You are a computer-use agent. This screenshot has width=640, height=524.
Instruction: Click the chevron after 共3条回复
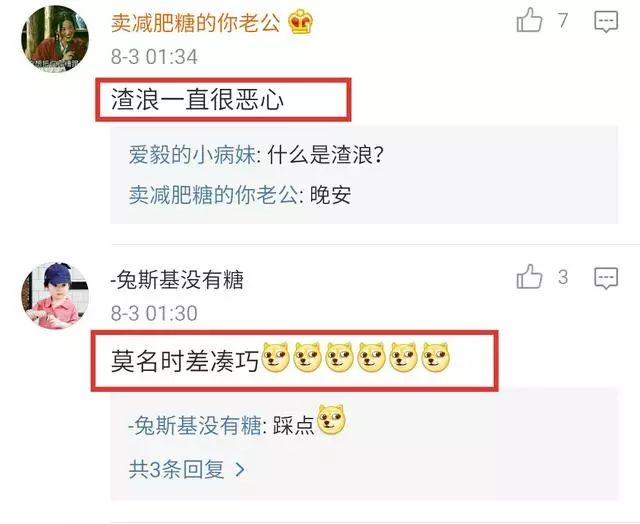pos(240,470)
